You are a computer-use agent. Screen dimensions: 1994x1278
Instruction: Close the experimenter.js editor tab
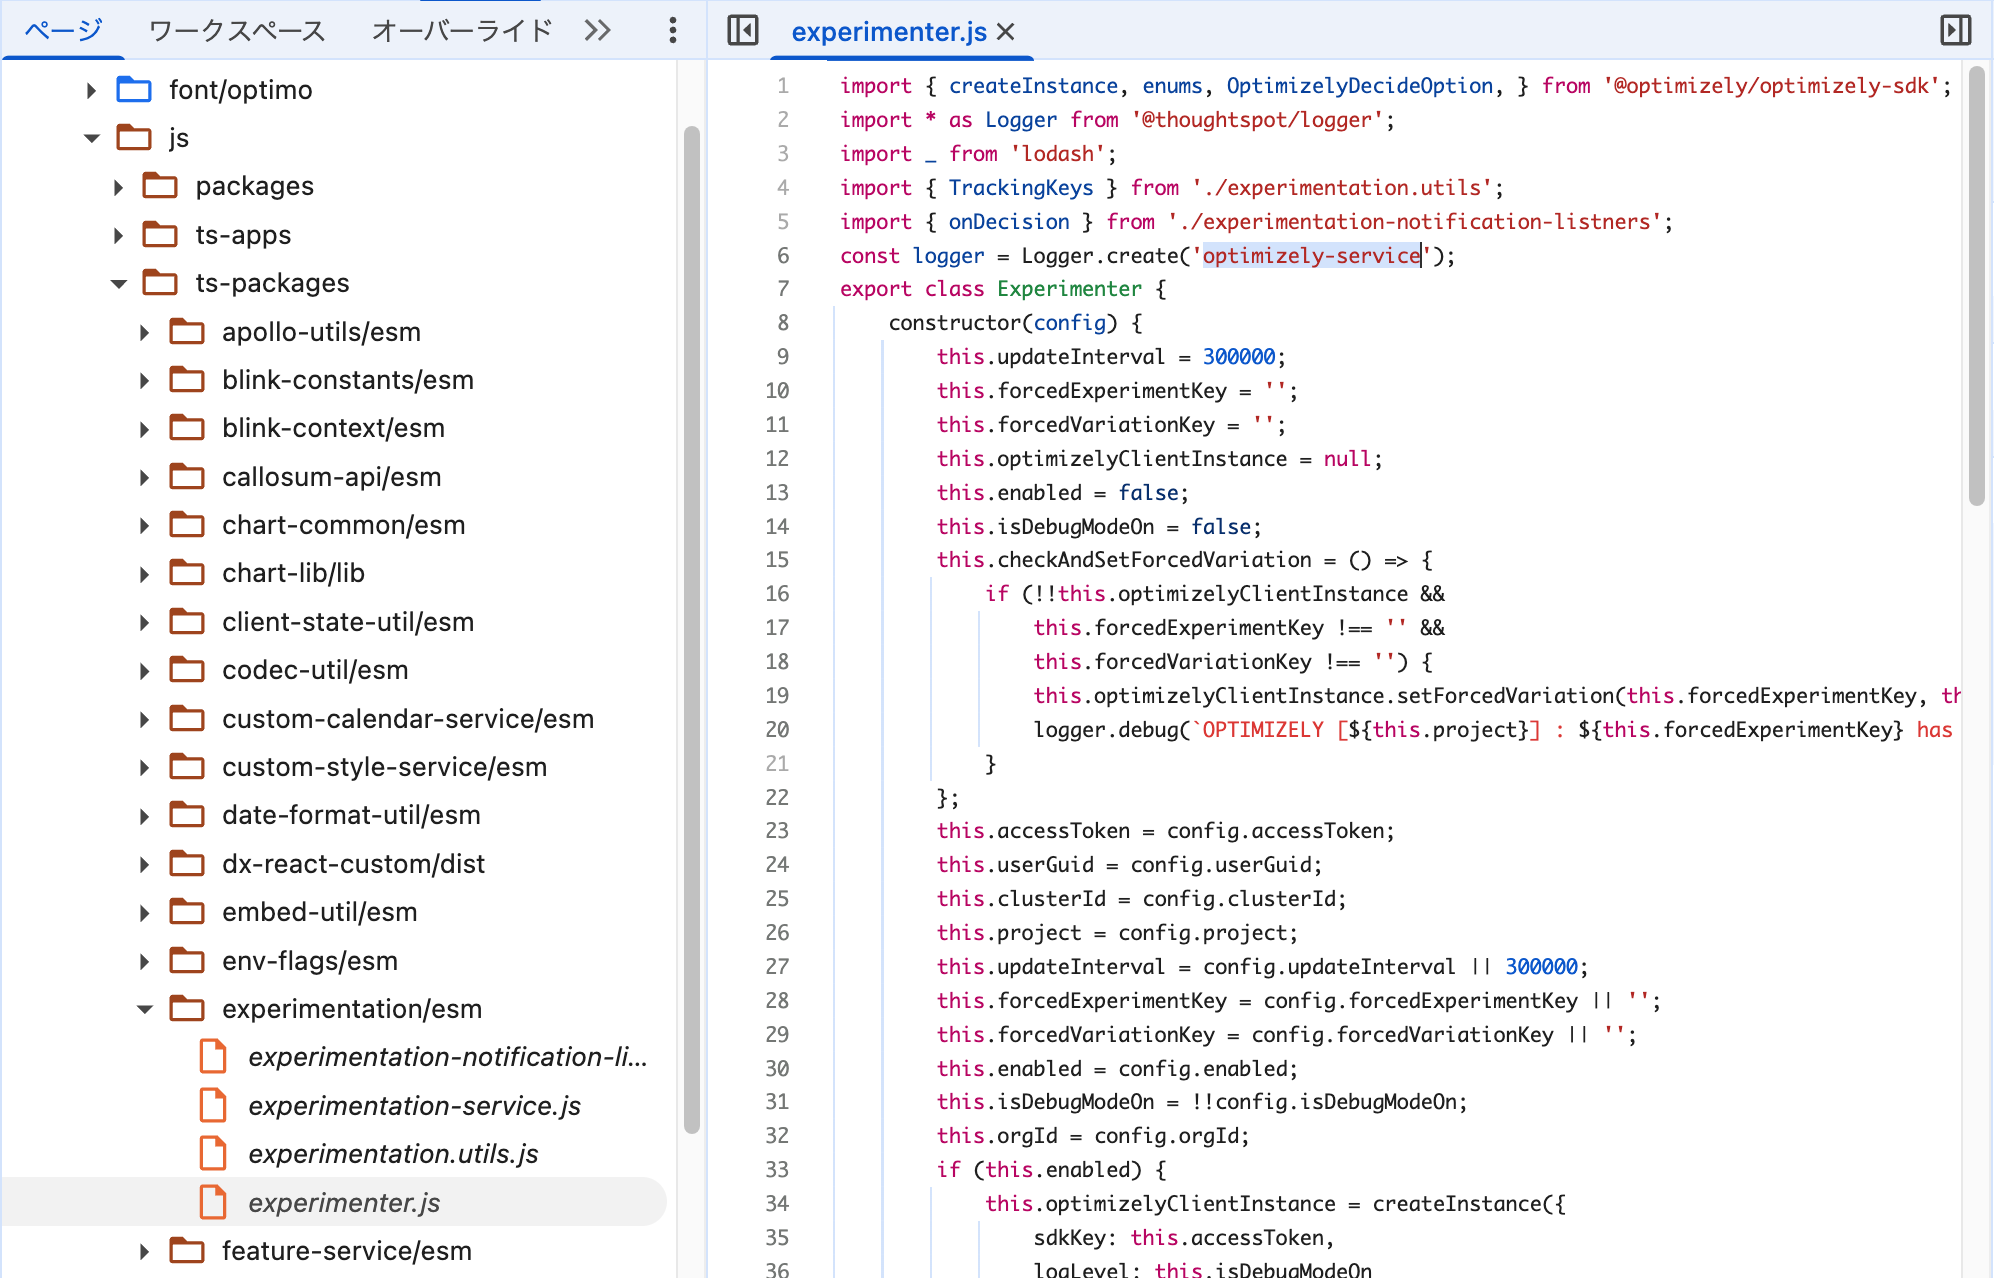pyautogui.click(x=1006, y=32)
